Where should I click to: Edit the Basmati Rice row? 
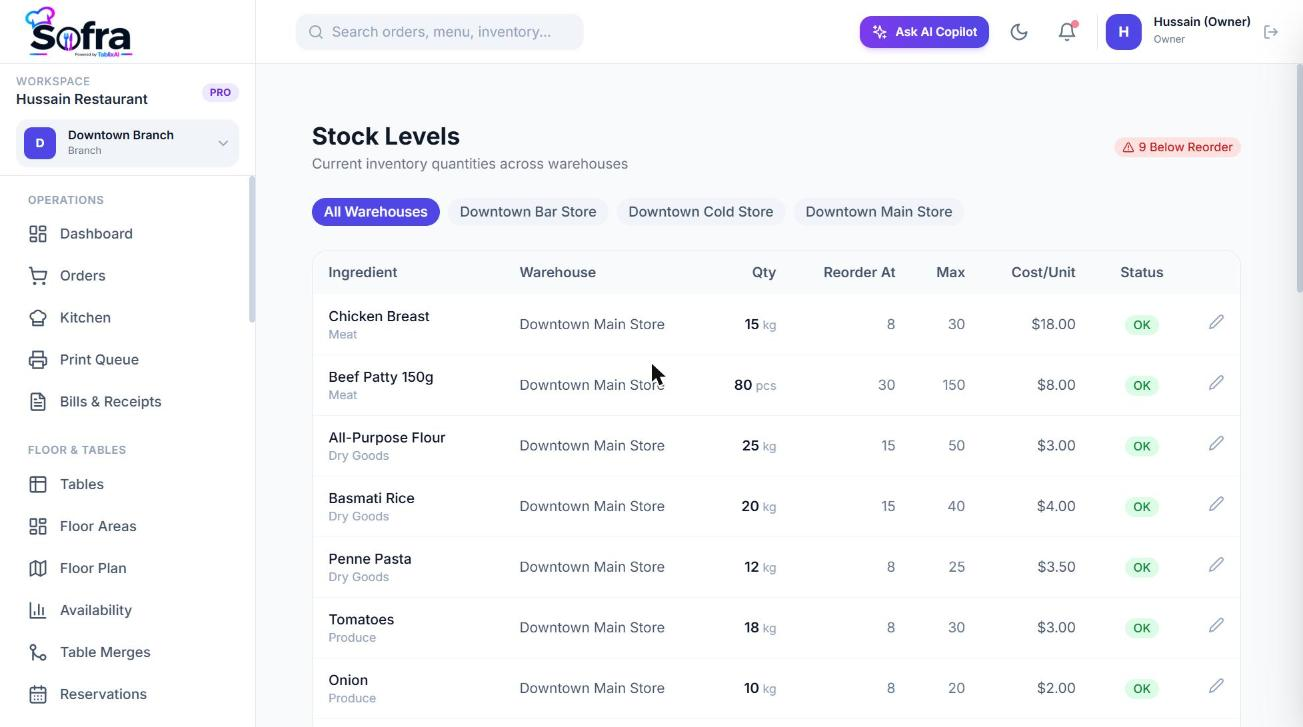click(x=1216, y=504)
